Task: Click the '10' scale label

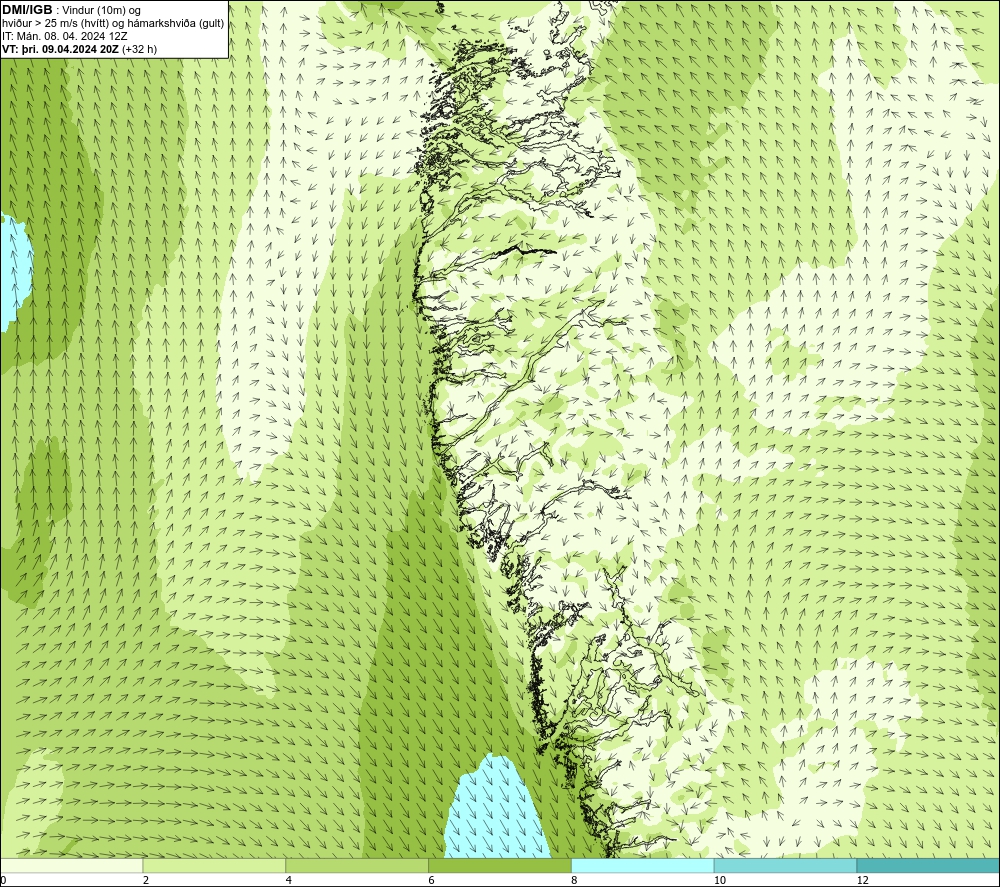Action: click(719, 880)
